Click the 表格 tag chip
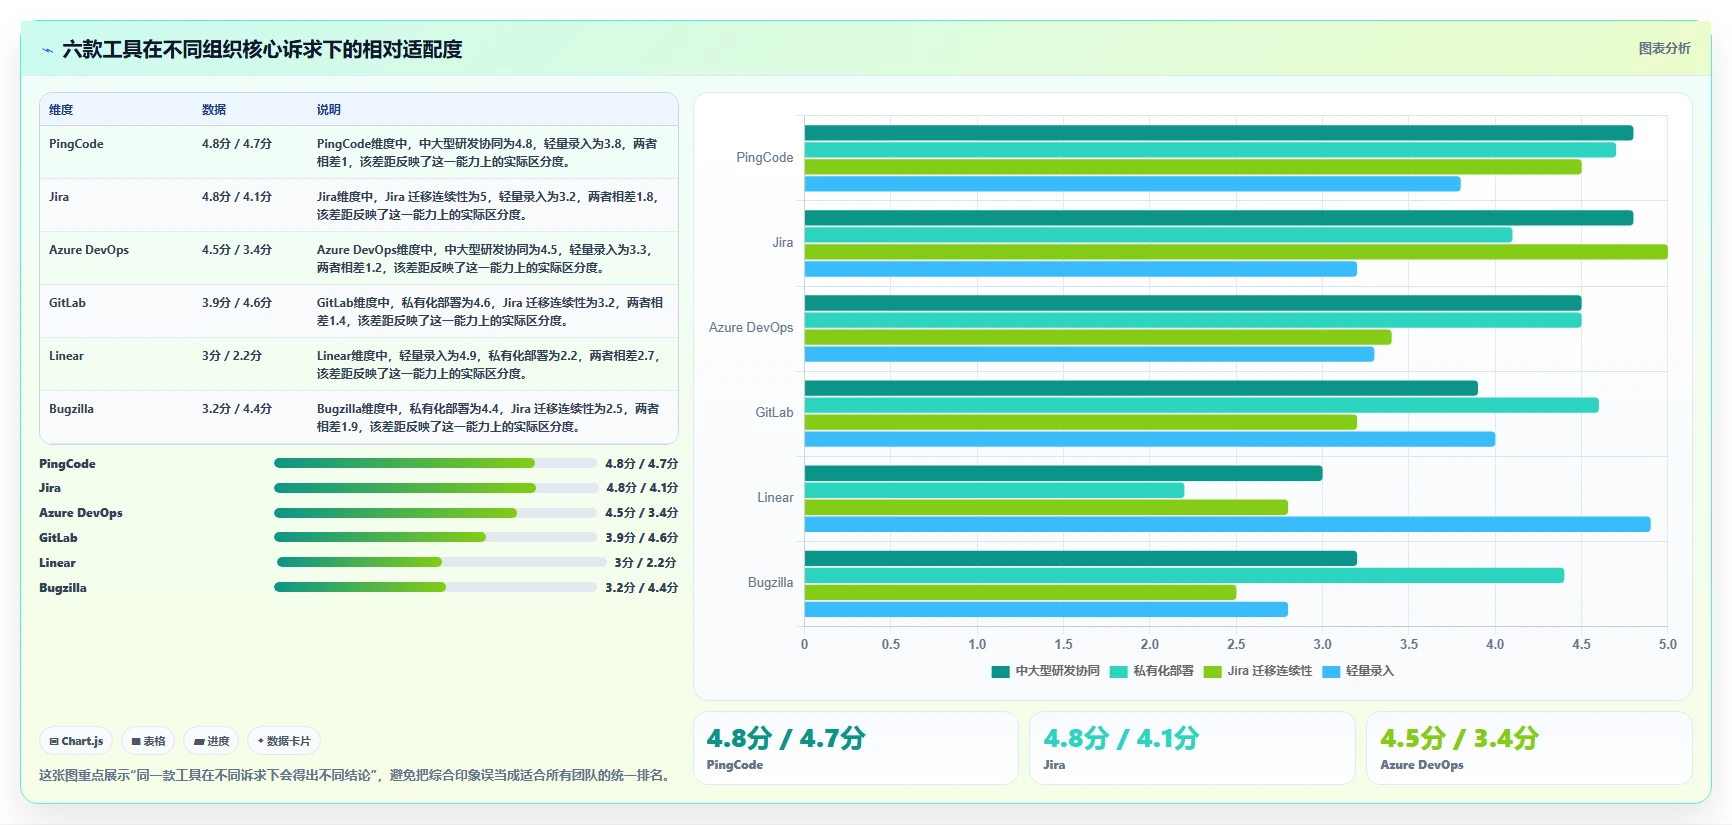 coord(148,741)
